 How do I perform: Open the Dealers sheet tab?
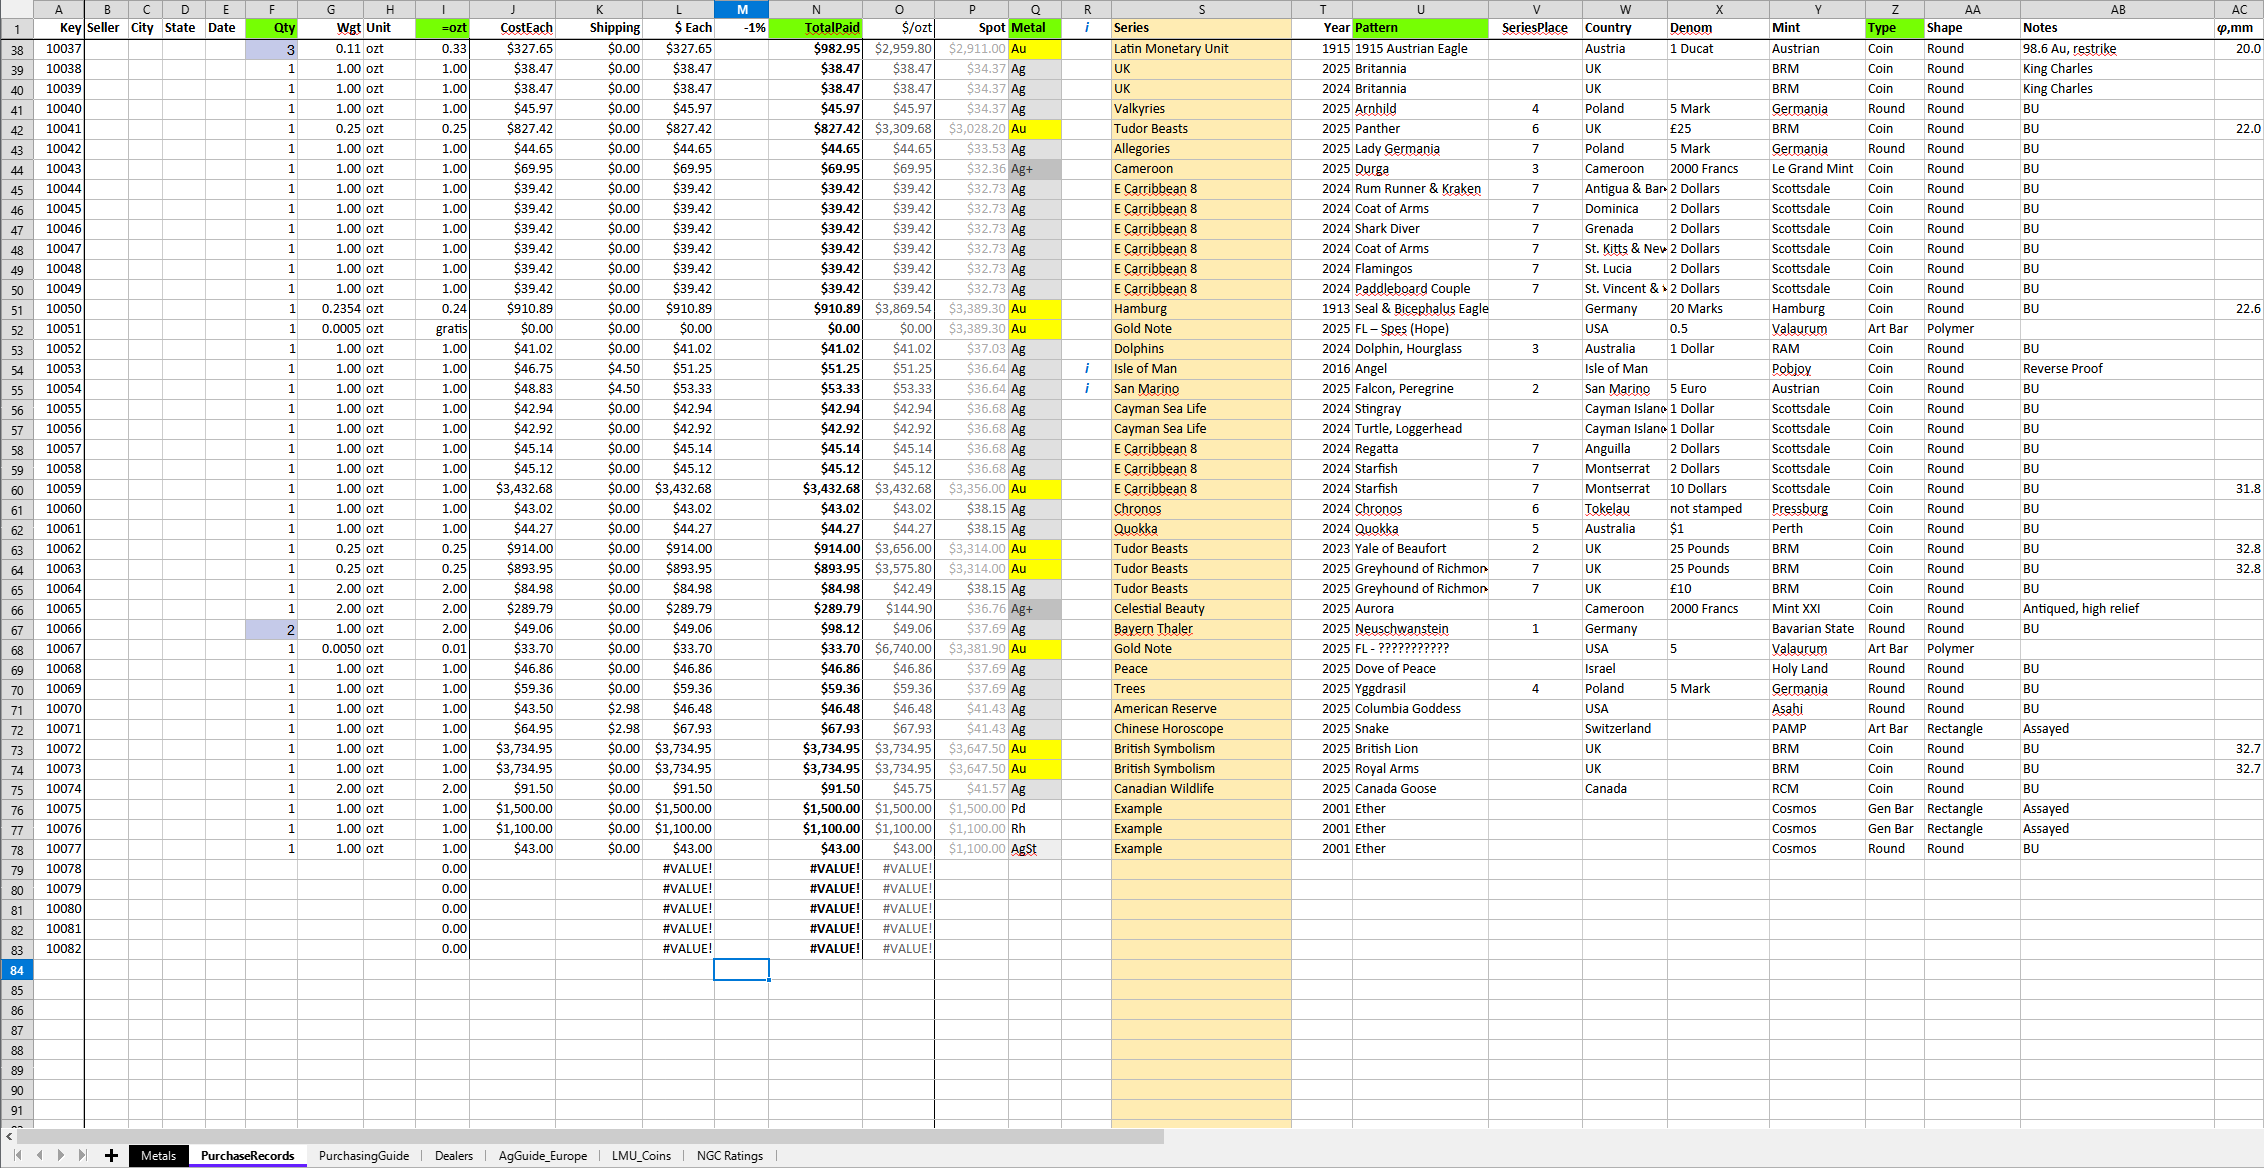click(453, 1156)
